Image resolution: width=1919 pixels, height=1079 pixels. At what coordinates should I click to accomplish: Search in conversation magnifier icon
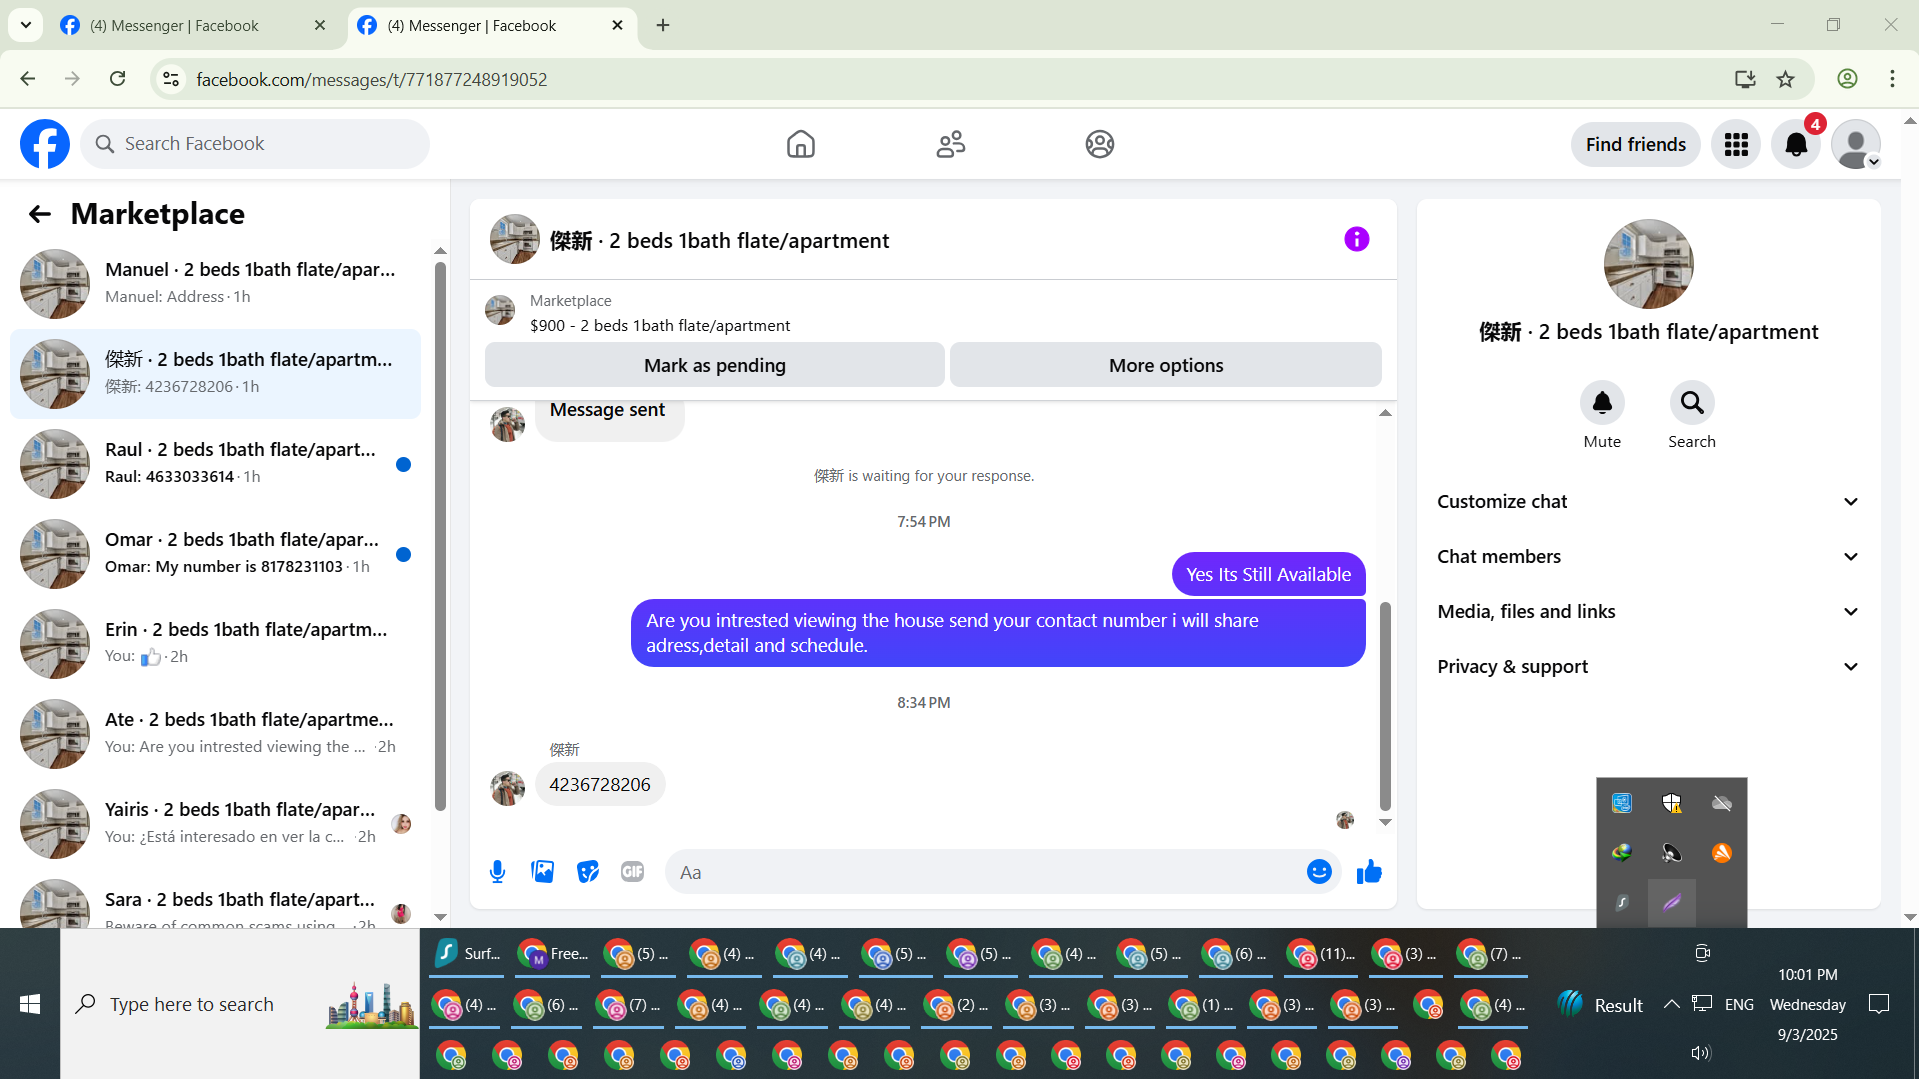coord(1692,403)
